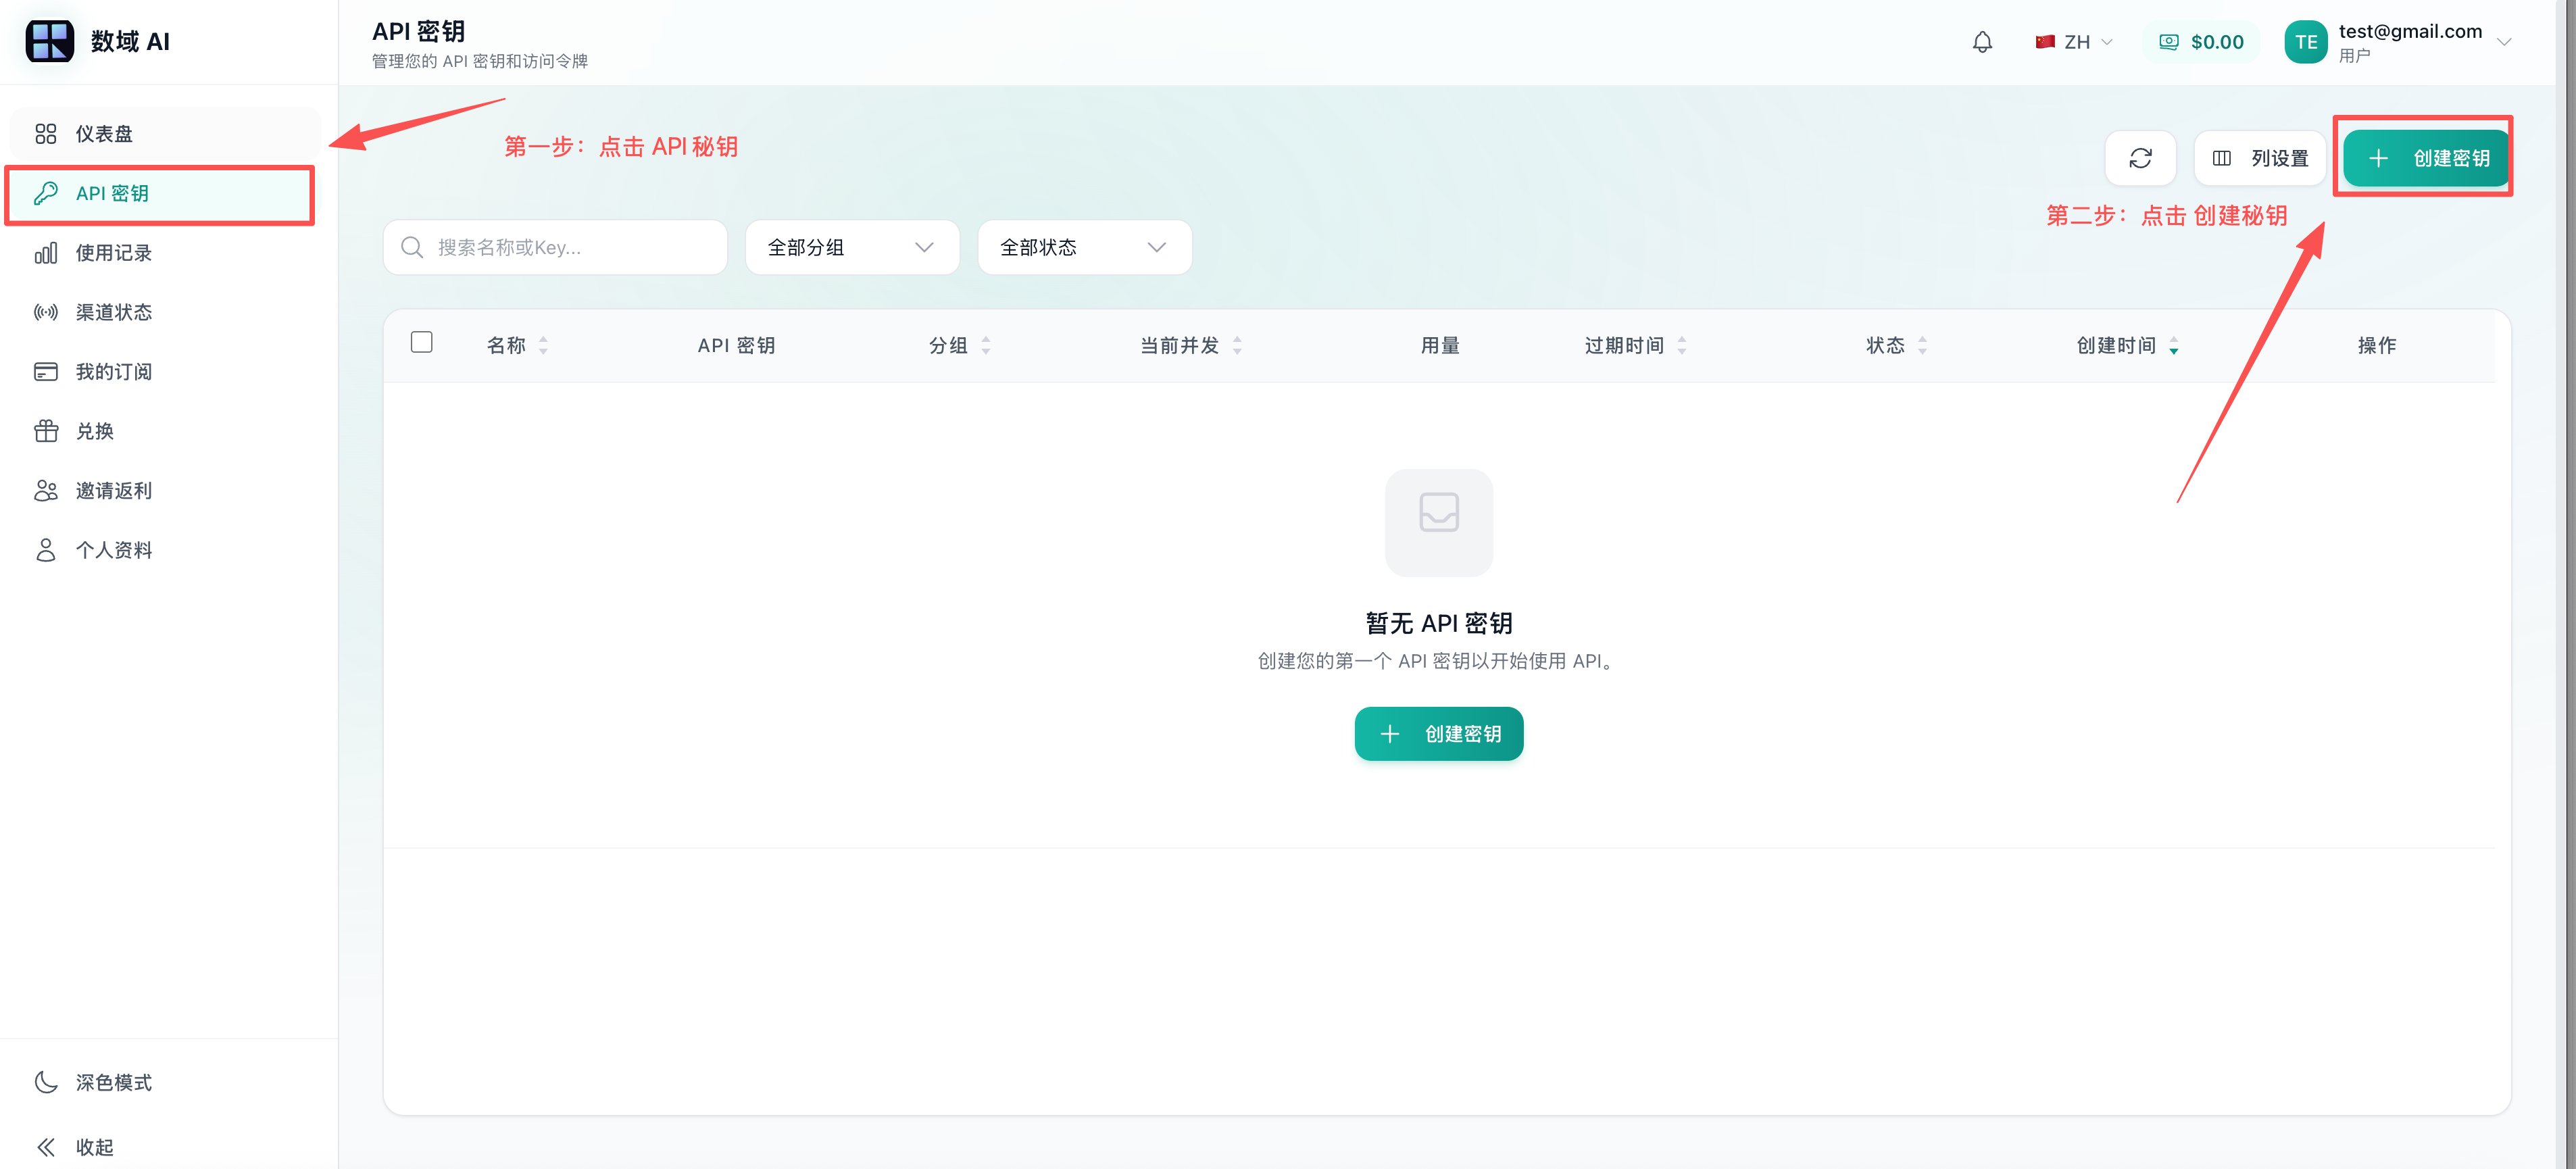Open 列设置 column settings

(2260, 158)
